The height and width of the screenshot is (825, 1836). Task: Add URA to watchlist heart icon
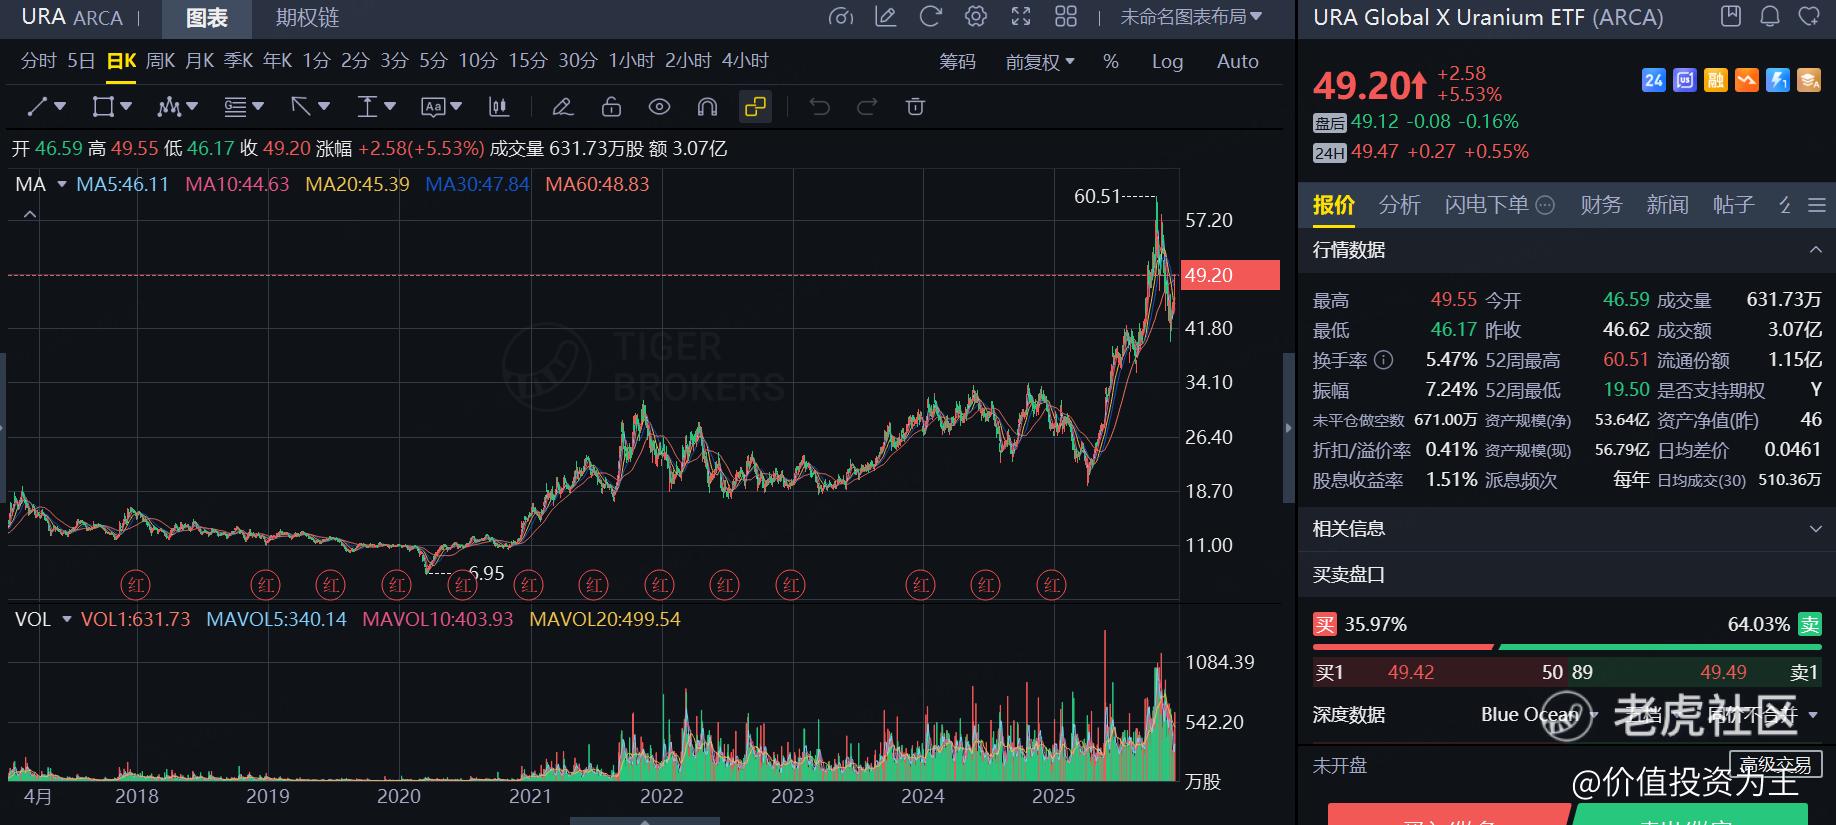pos(1809,17)
